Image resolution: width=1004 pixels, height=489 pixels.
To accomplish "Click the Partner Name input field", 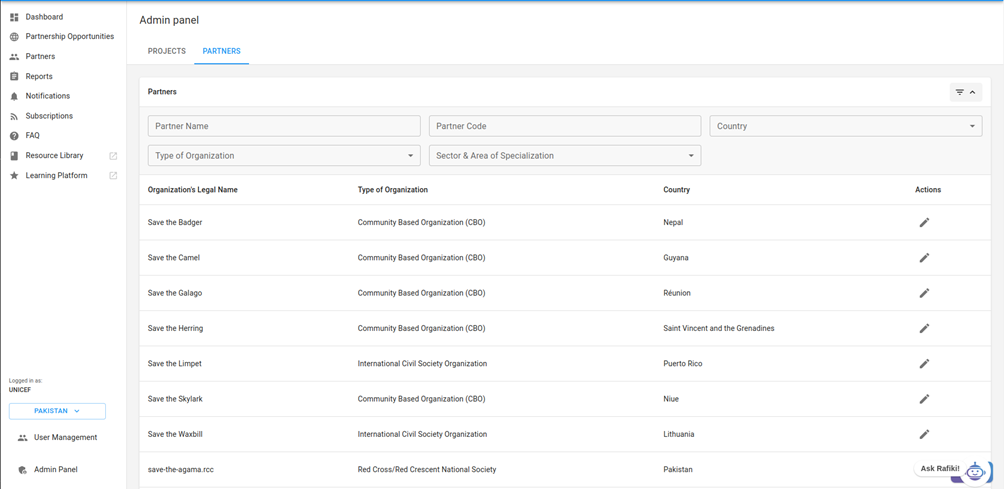I will (284, 126).
